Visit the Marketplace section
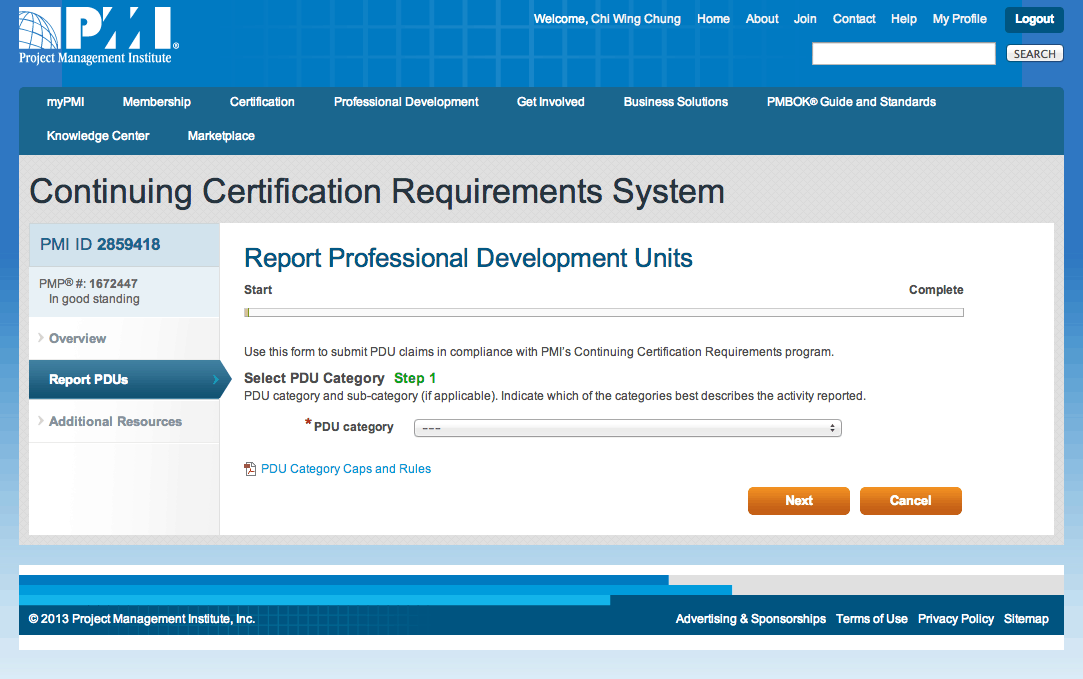Screen dimensions: 1083x679 (x=220, y=135)
